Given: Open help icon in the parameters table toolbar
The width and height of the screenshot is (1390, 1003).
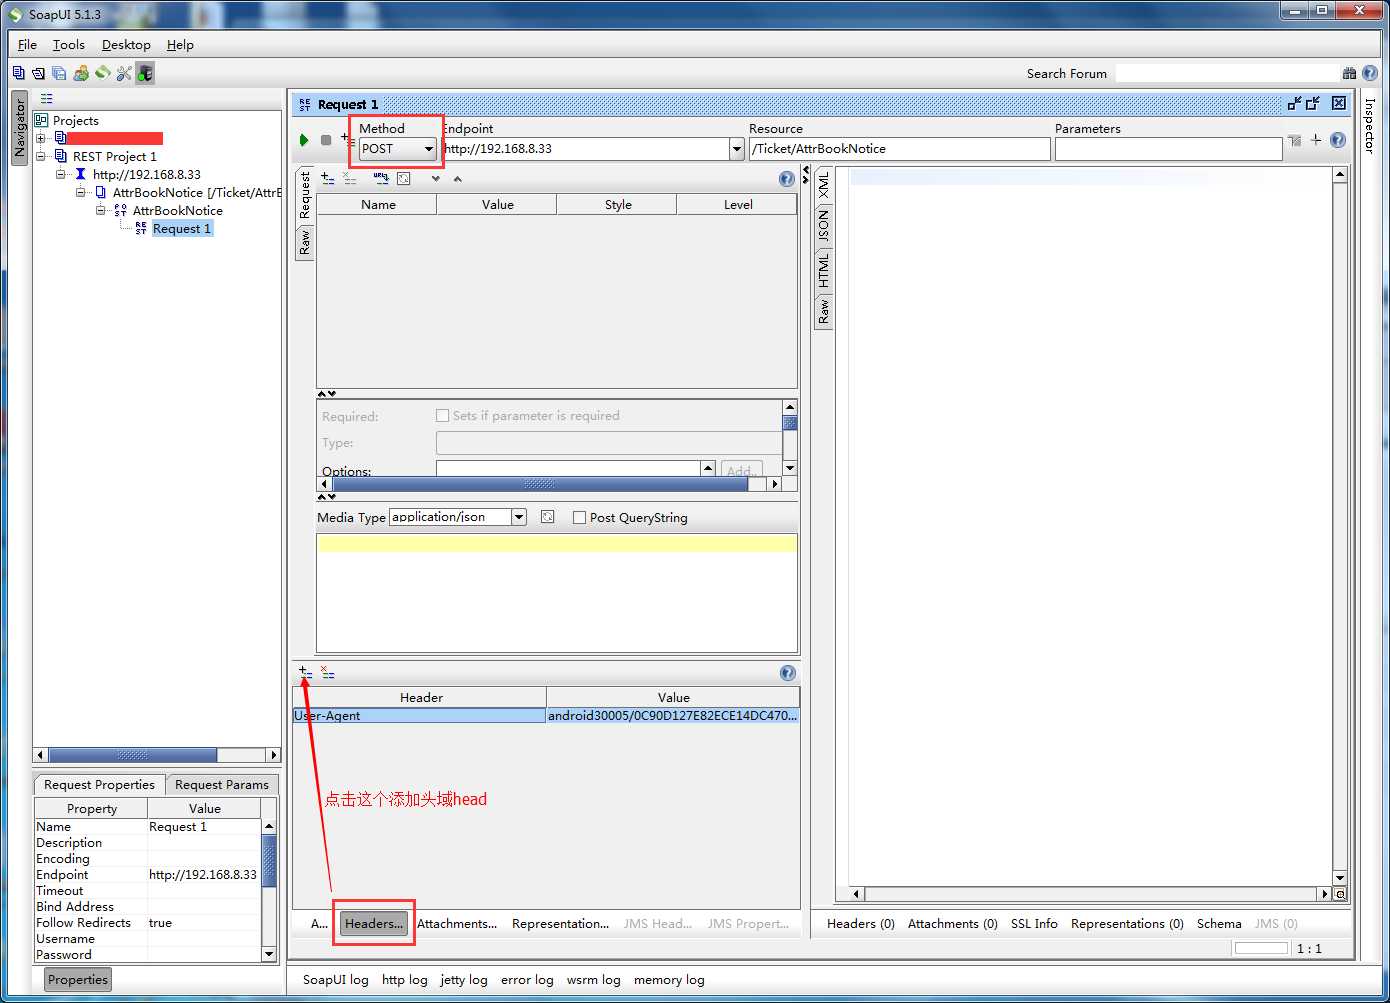Looking at the screenshot, I should [x=787, y=179].
